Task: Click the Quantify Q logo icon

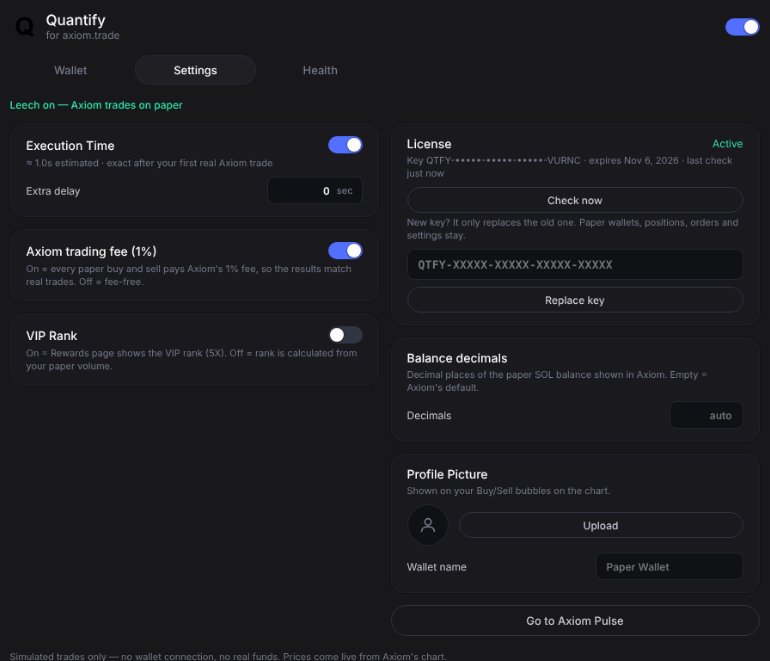Action: coord(25,27)
